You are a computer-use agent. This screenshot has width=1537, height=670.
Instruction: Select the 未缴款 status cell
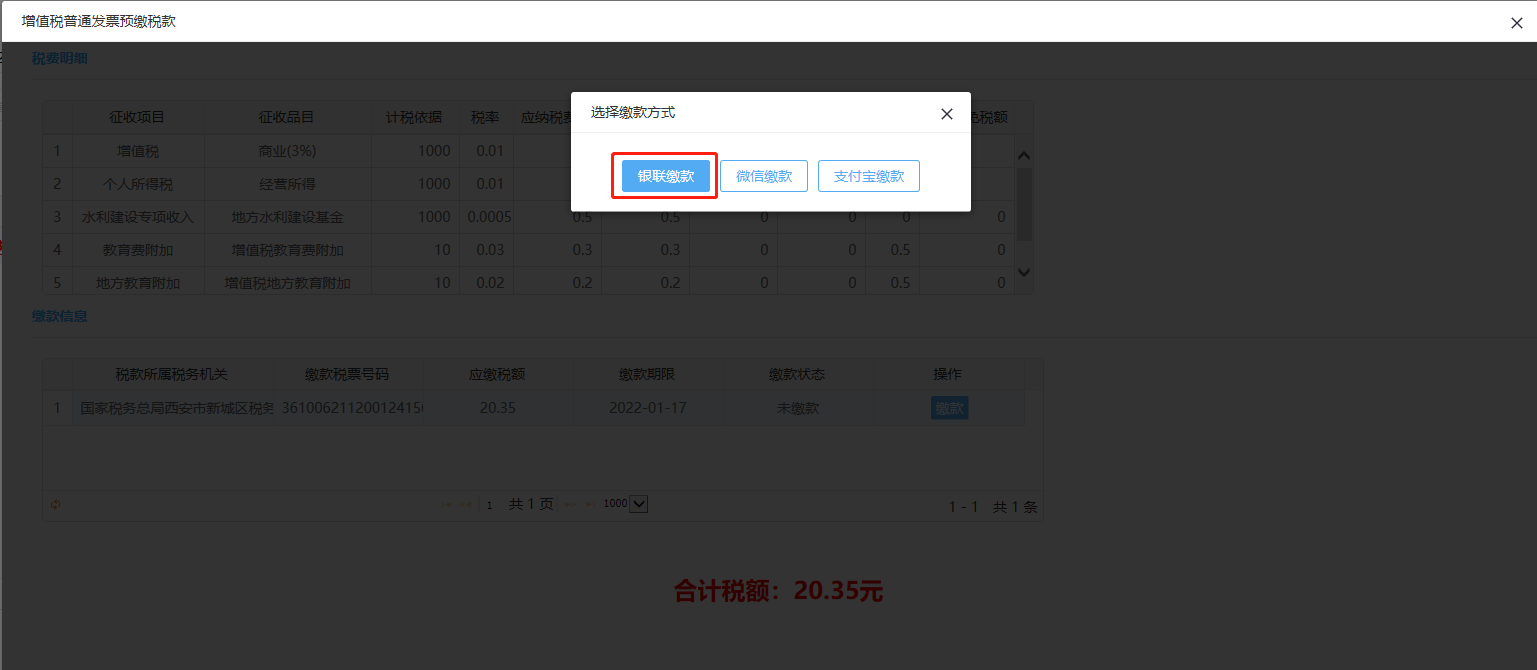tap(797, 408)
